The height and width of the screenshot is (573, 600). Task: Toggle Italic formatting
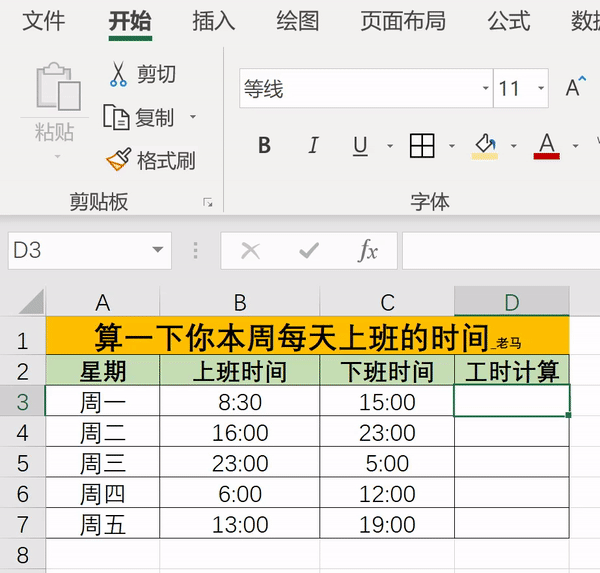pyautogui.click(x=313, y=145)
